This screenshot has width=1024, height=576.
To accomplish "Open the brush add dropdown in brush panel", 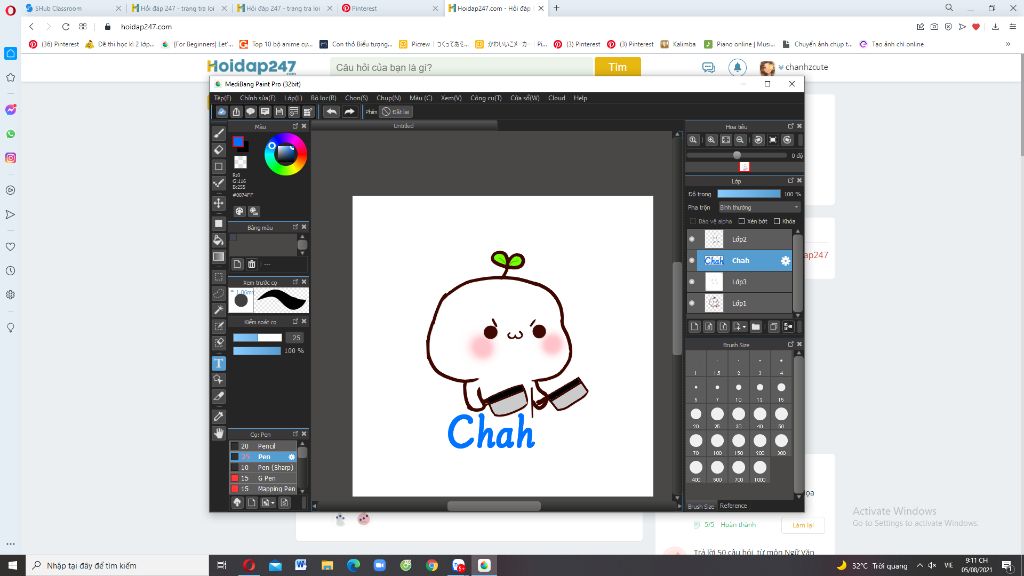I will point(275,503).
